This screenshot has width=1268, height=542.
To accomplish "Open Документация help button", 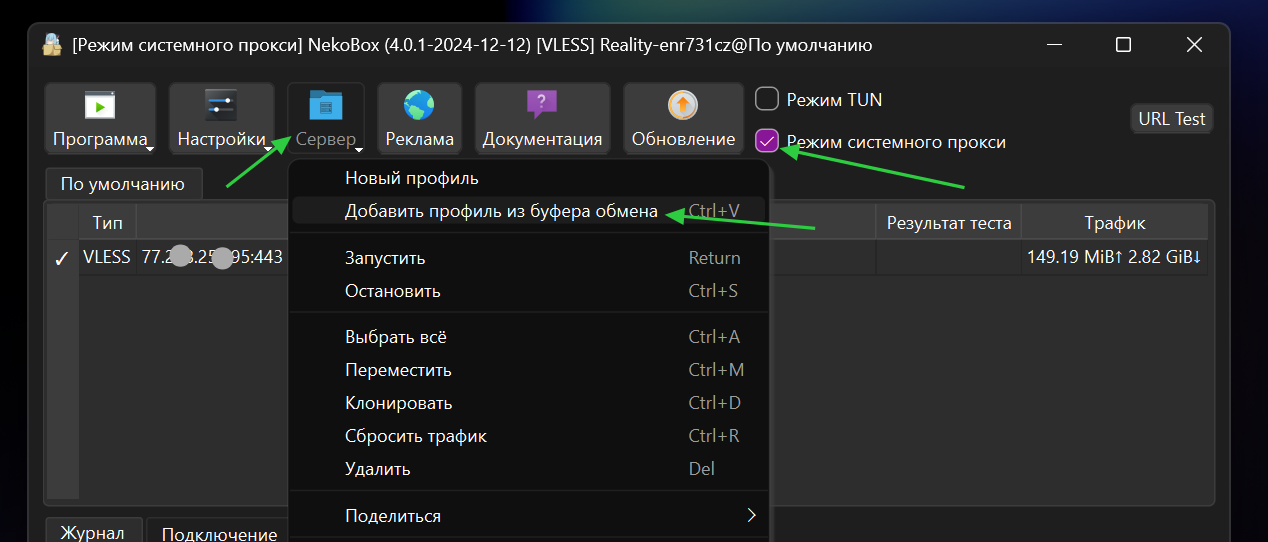I will click(x=542, y=119).
